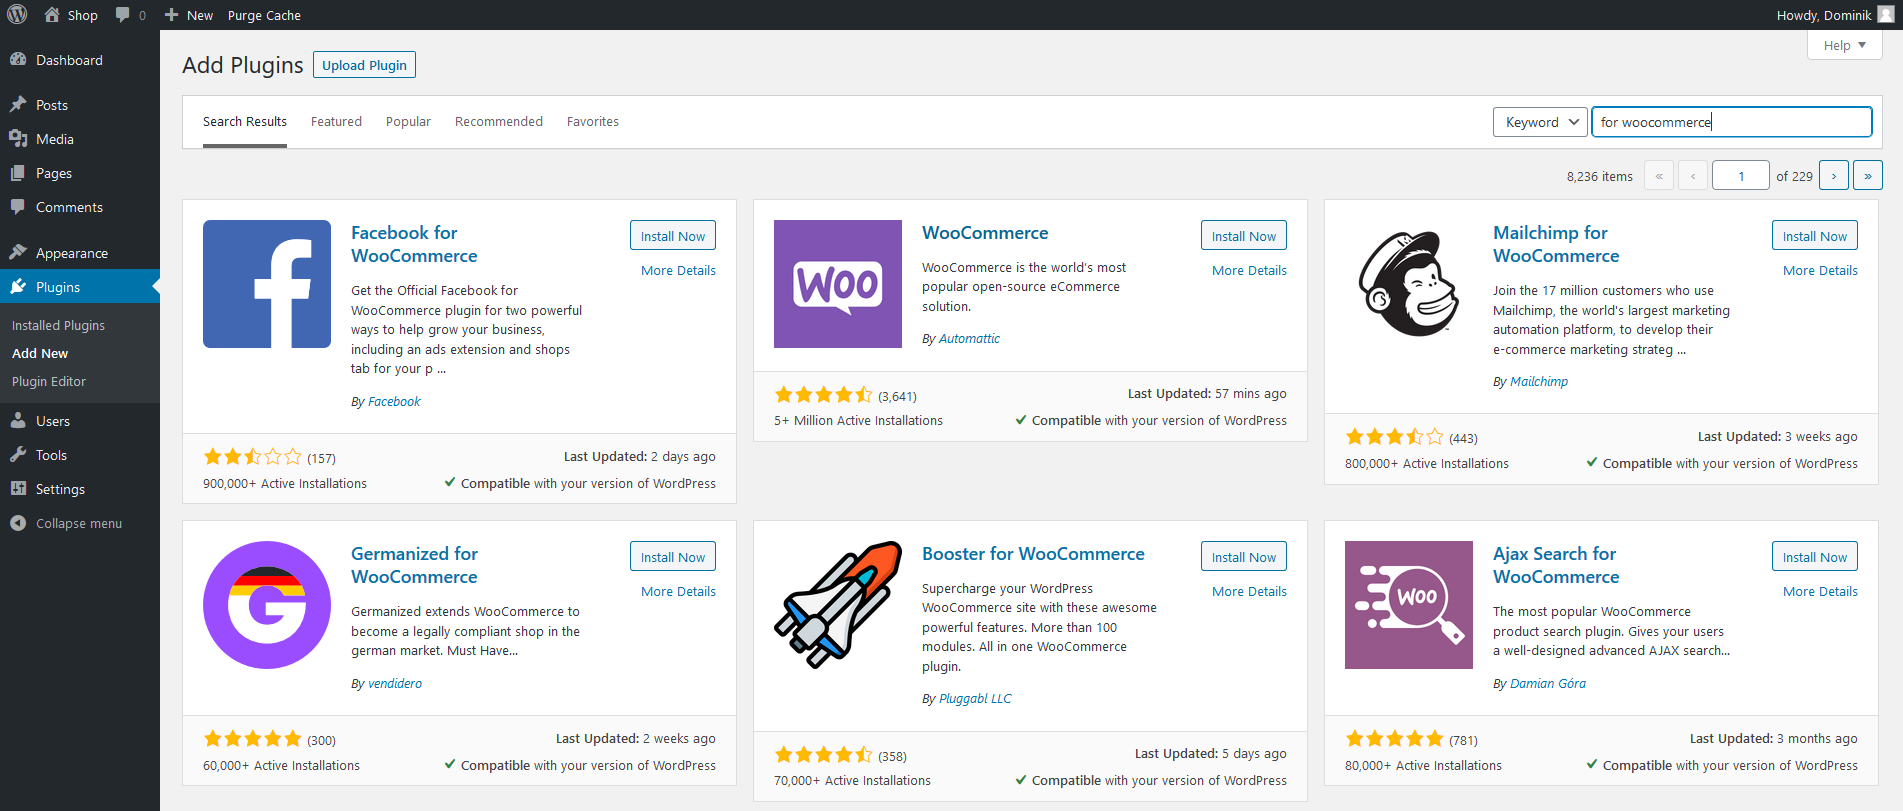This screenshot has height=811, width=1903.
Task: Click the Users icon in sidebar
Action: tap(18, 421)
